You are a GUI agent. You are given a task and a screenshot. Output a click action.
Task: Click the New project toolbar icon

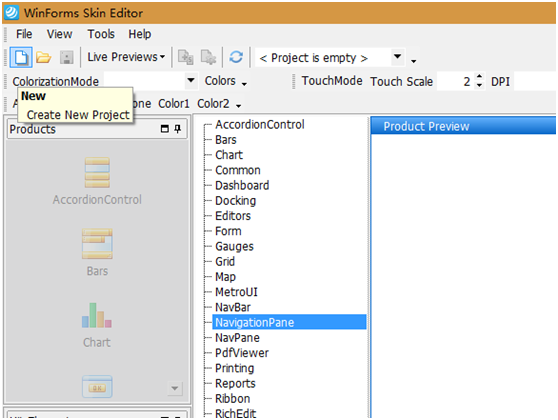coord(21,57)
